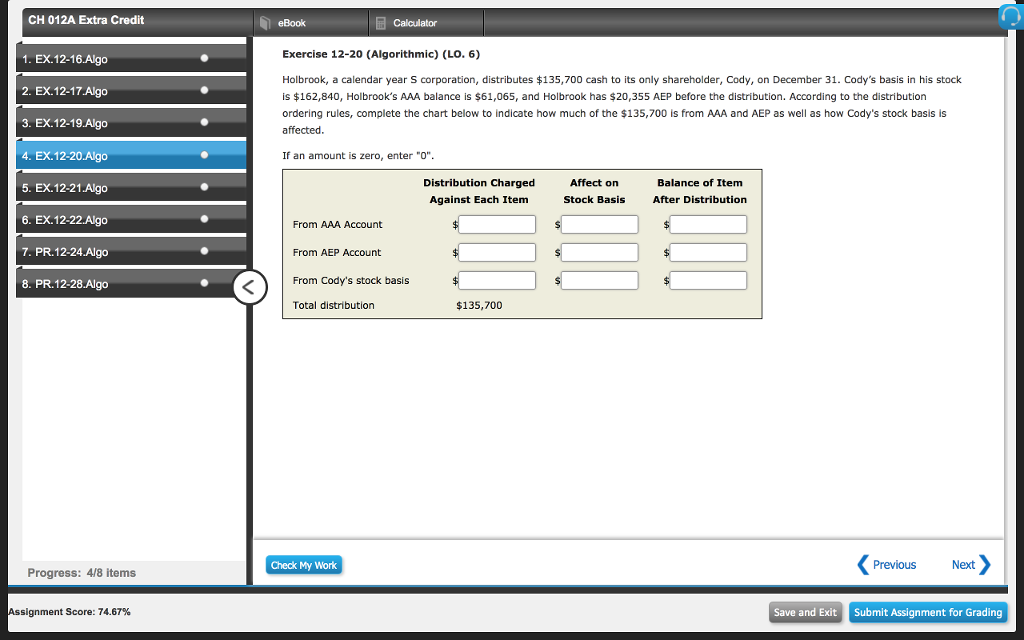1024x640 pixels.
Task: Open the eBook reader icon
Action: (x=263, y=20)
